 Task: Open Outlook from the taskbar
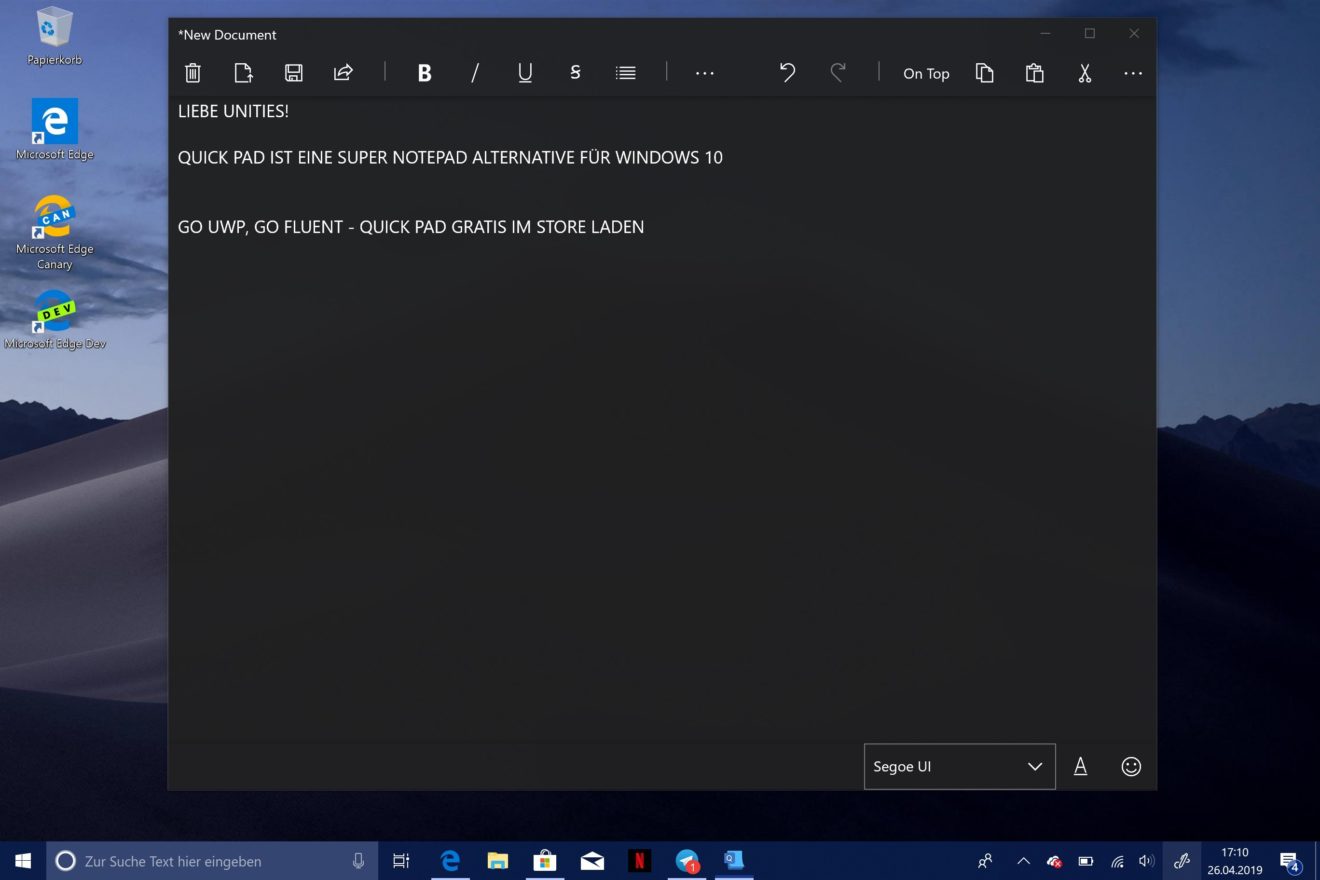[734, 861]
